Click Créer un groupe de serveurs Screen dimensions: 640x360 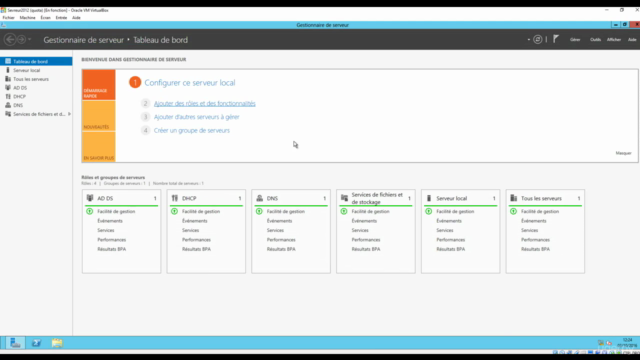[x=191, y=131]
